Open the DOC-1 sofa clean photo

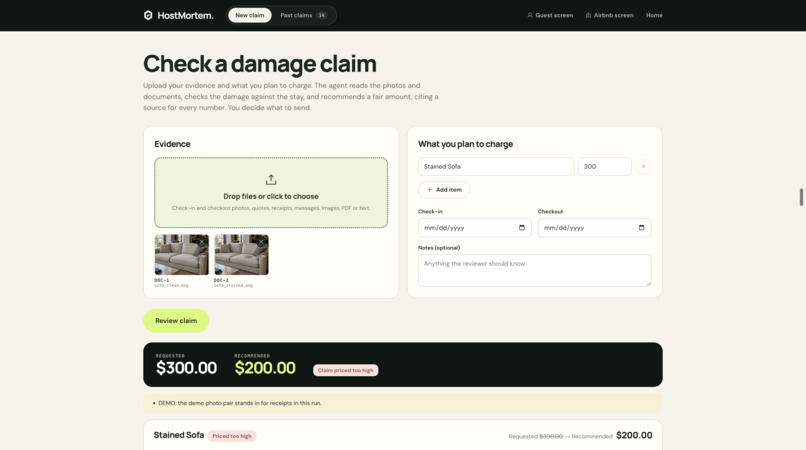(181, 255)
